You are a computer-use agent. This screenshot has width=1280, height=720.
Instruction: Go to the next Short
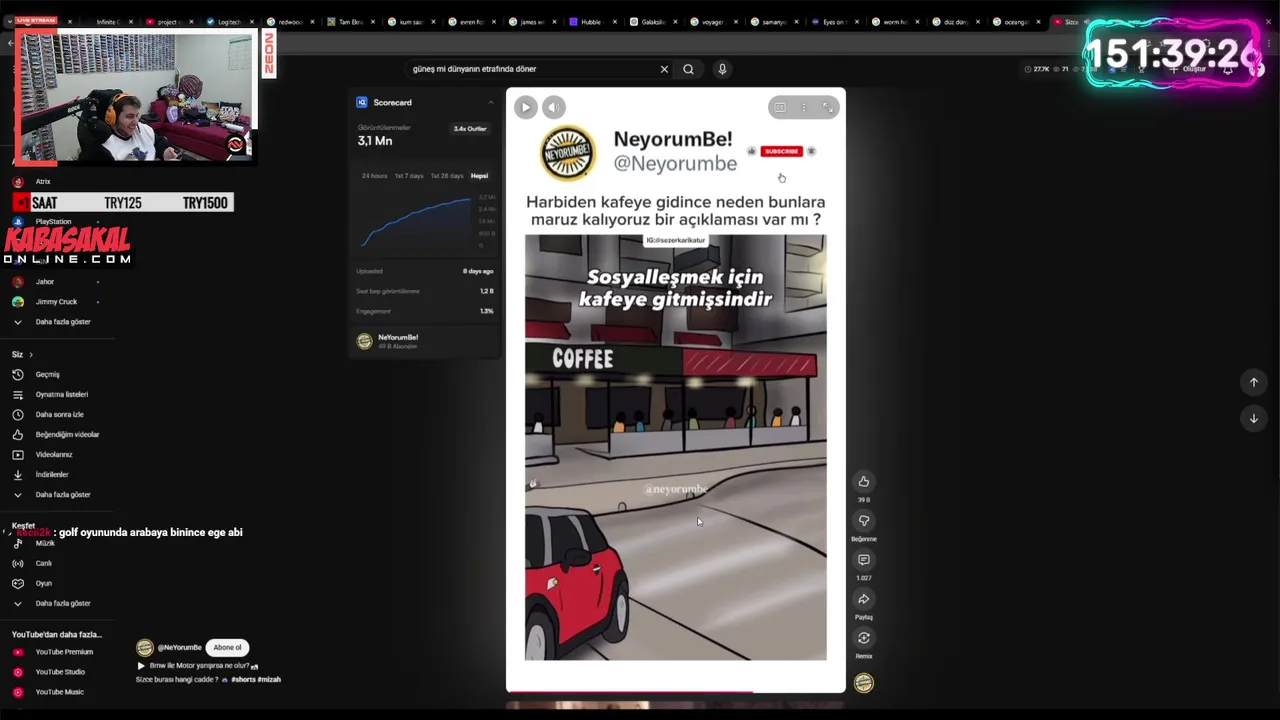[x=1253, y=418]
